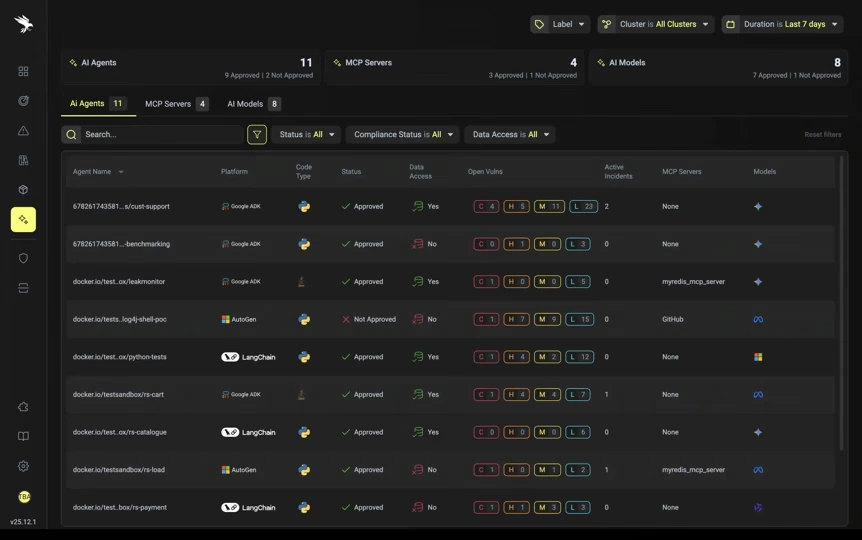This screenshot has height=540, width=862.
Task: Click myredis_mcp_server in leakmonitor row
Action: pos(693,282)
